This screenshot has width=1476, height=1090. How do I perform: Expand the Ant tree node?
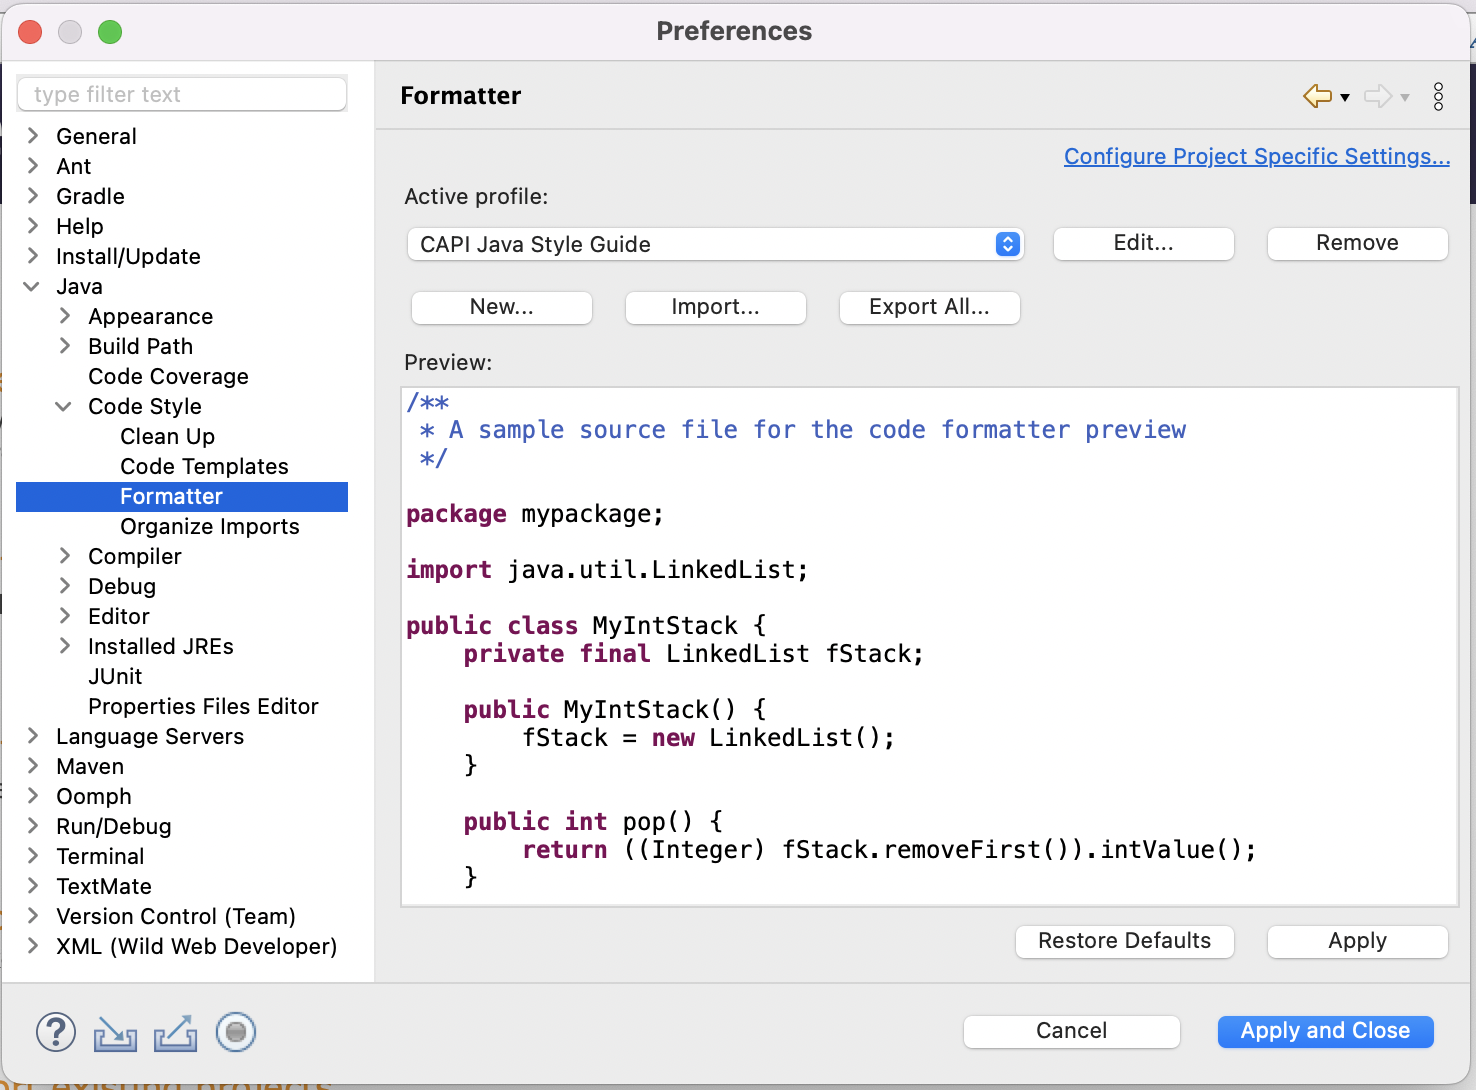pos(33,165)
